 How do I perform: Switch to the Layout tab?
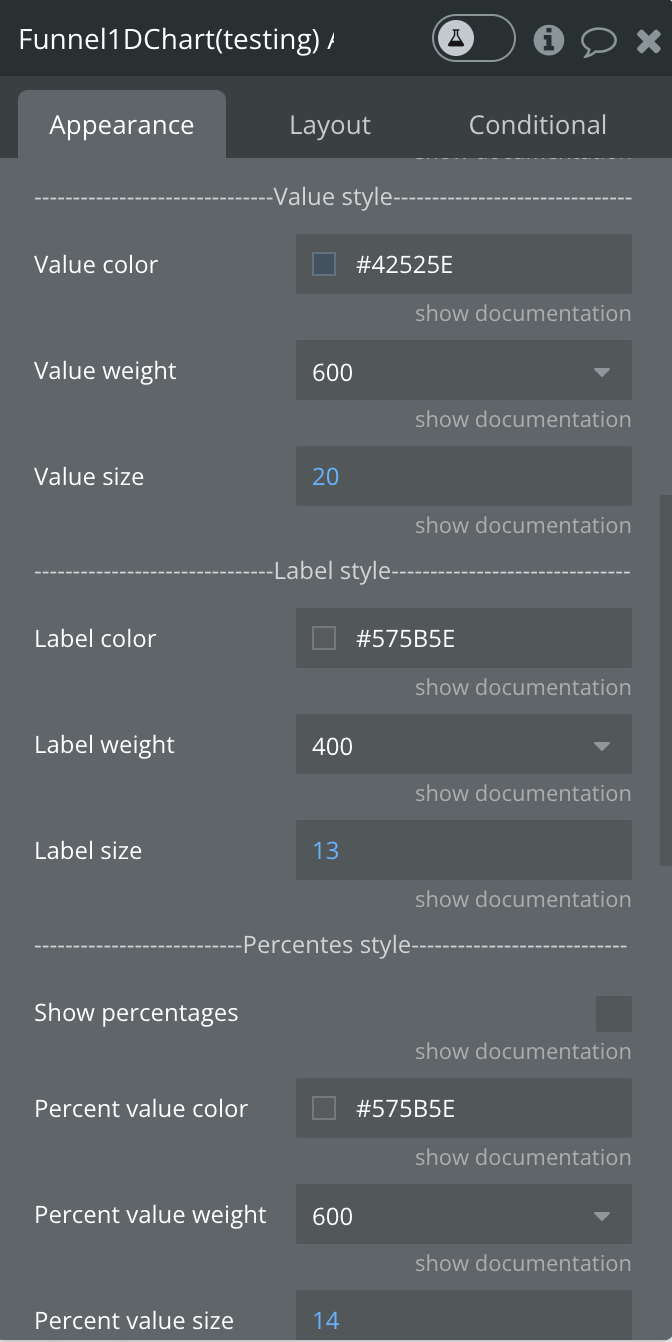(330, 125)
